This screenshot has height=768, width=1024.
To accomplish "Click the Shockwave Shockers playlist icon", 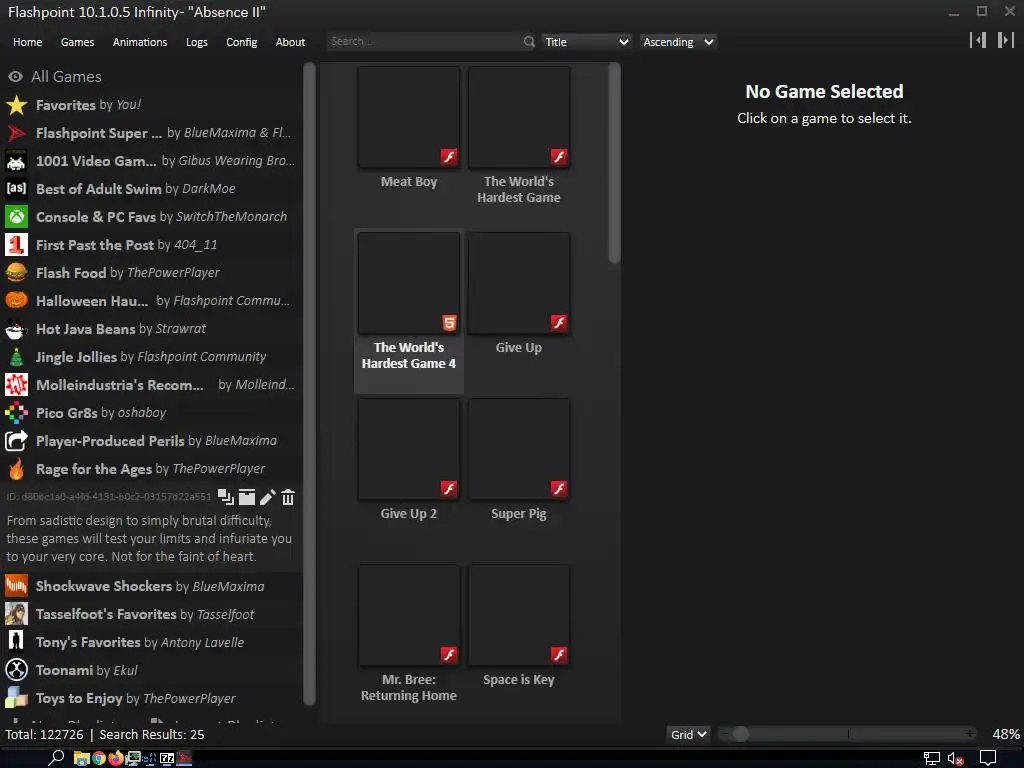I will [x=16, y=586].
